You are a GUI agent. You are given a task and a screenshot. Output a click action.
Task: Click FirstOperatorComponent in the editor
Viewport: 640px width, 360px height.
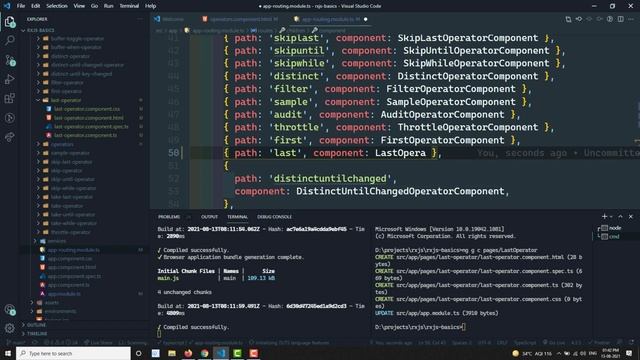point(442,140)
